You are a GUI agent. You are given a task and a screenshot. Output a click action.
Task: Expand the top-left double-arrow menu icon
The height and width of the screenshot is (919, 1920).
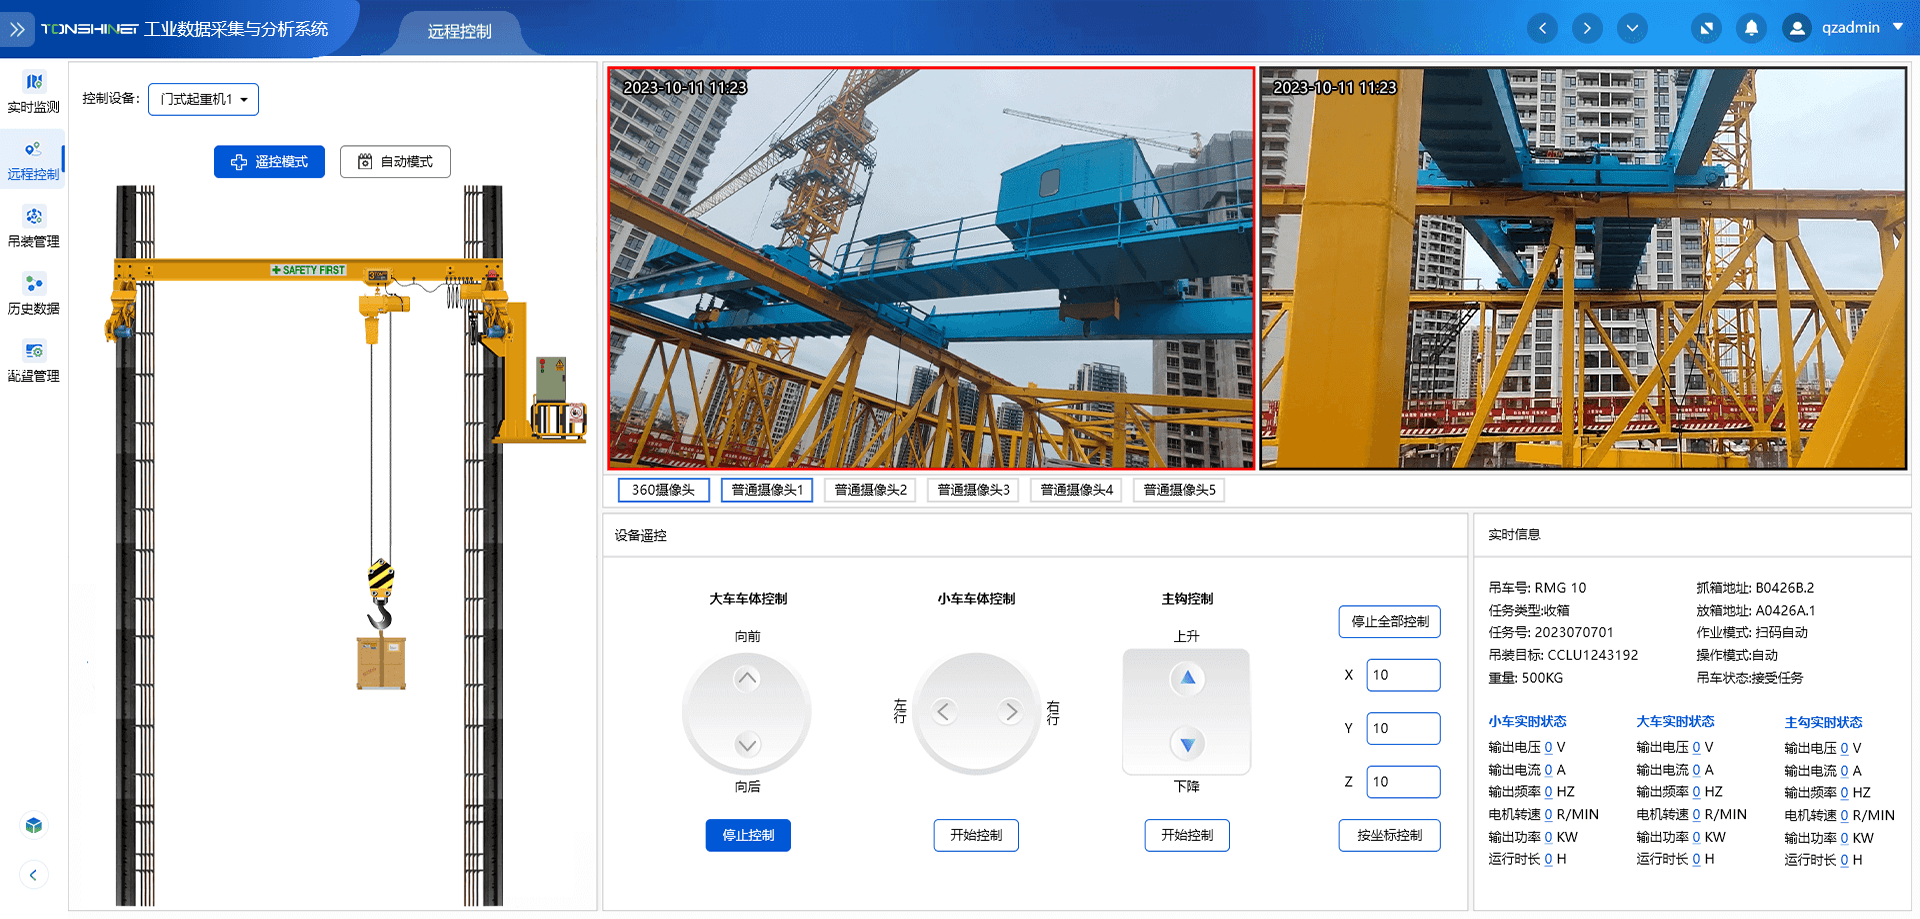[x=17, y=29]
